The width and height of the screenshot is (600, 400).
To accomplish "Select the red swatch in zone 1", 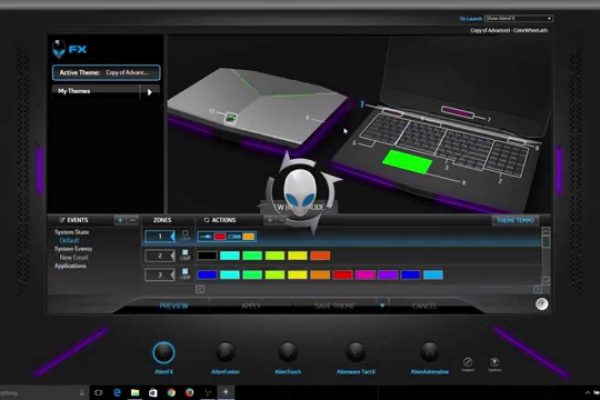I will pyautogui.click(x=219, y=237).
